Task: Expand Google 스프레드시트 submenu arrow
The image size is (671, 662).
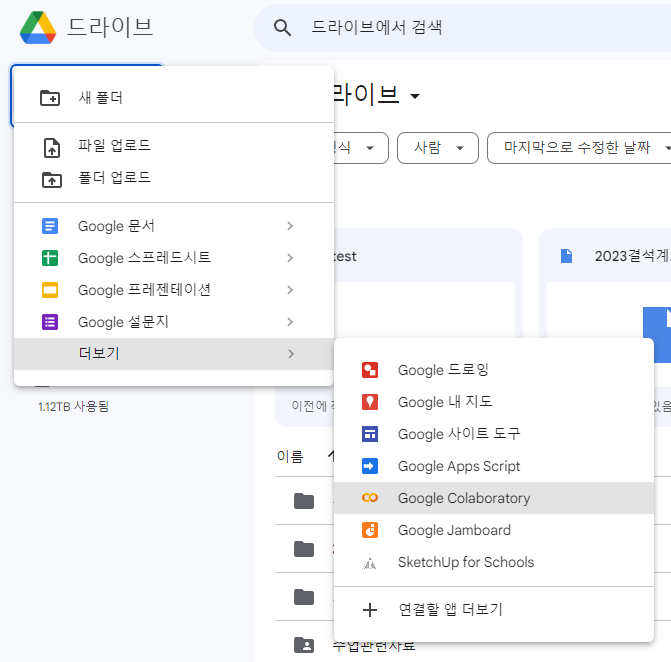Action: (290, 258)
